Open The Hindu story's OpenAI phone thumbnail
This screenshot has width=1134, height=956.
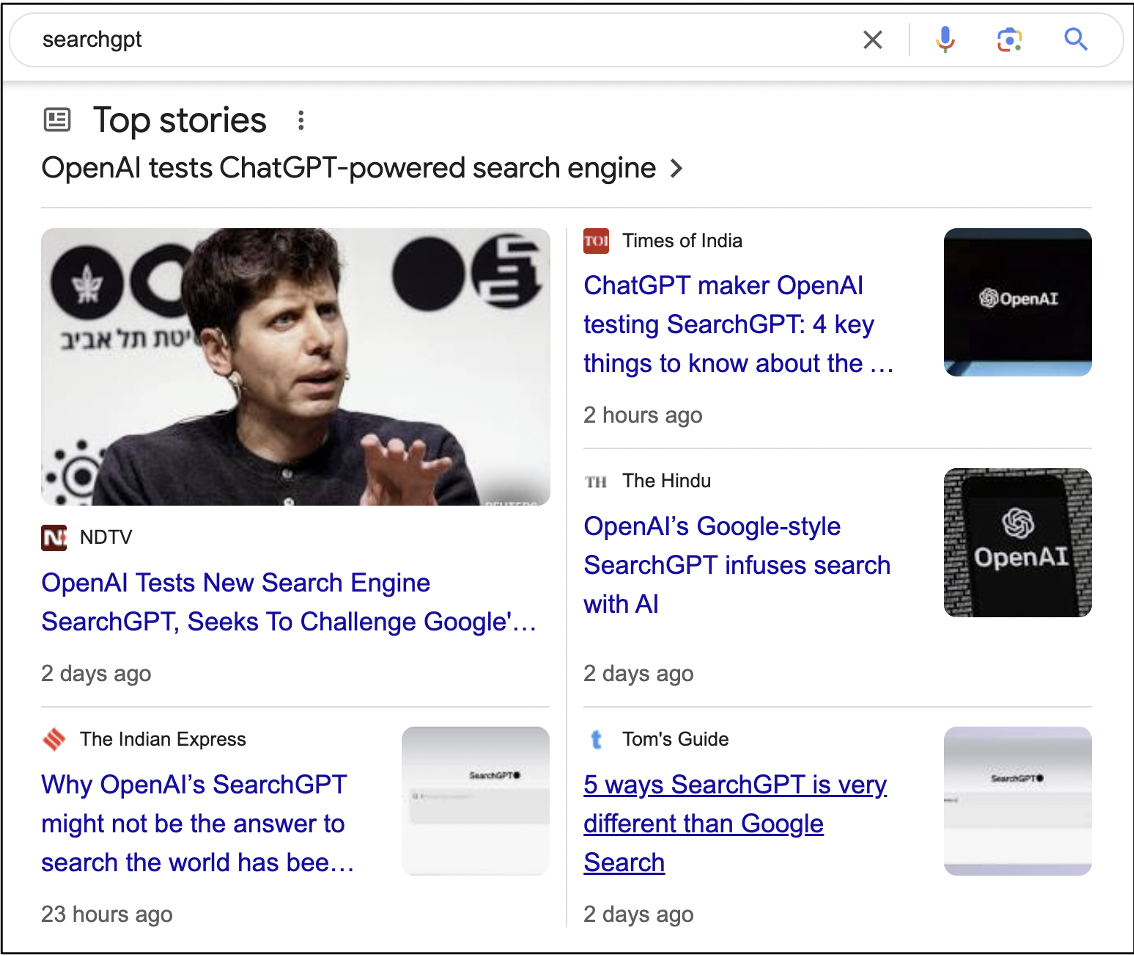tap(1018, 542)
